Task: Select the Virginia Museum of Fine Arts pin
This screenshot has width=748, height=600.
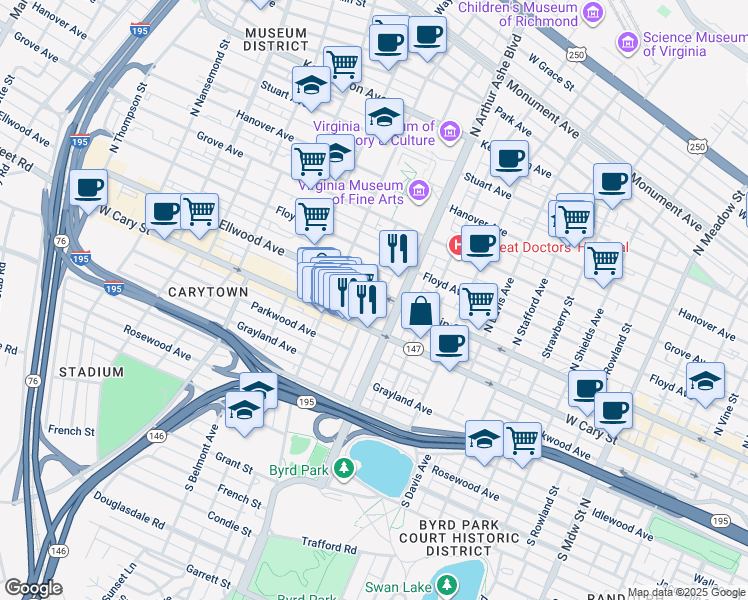Action: tap(419, 191)
